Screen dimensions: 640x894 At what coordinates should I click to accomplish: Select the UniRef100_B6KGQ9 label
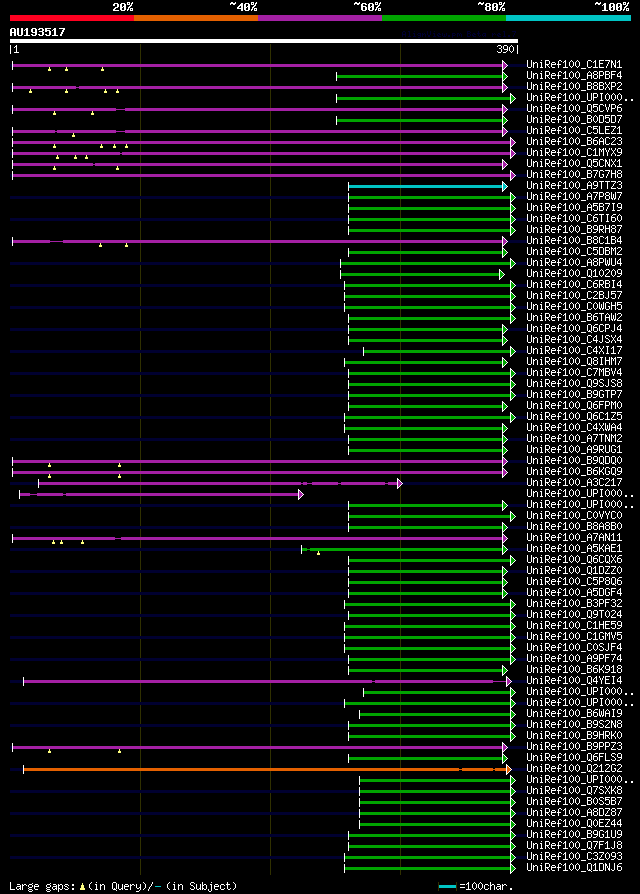tap(574, 472)
